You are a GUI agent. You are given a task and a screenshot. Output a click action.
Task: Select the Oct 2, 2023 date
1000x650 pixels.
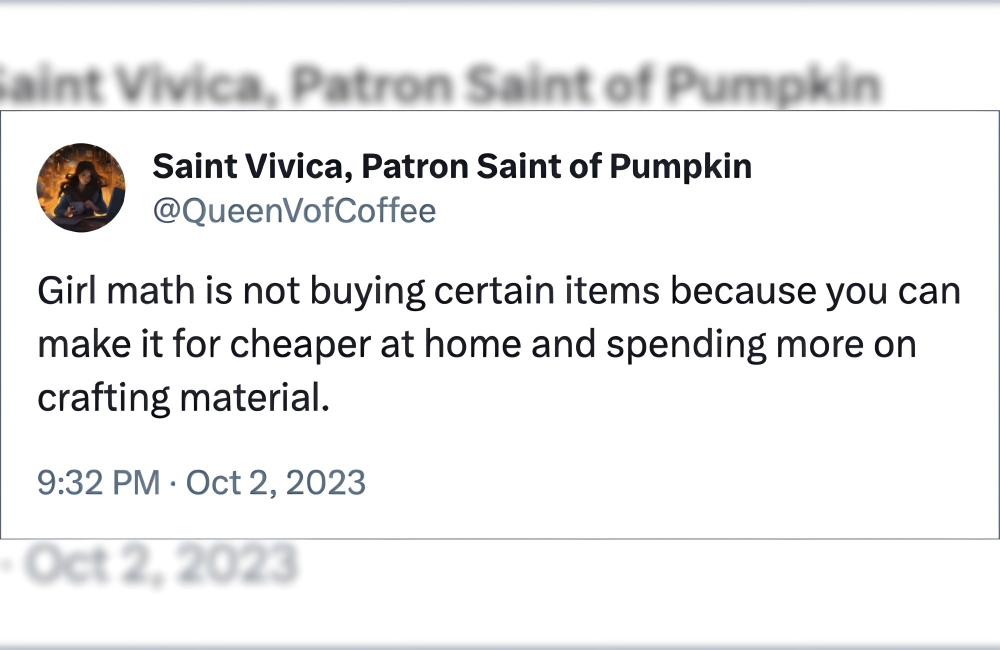(x=276, y=483)
